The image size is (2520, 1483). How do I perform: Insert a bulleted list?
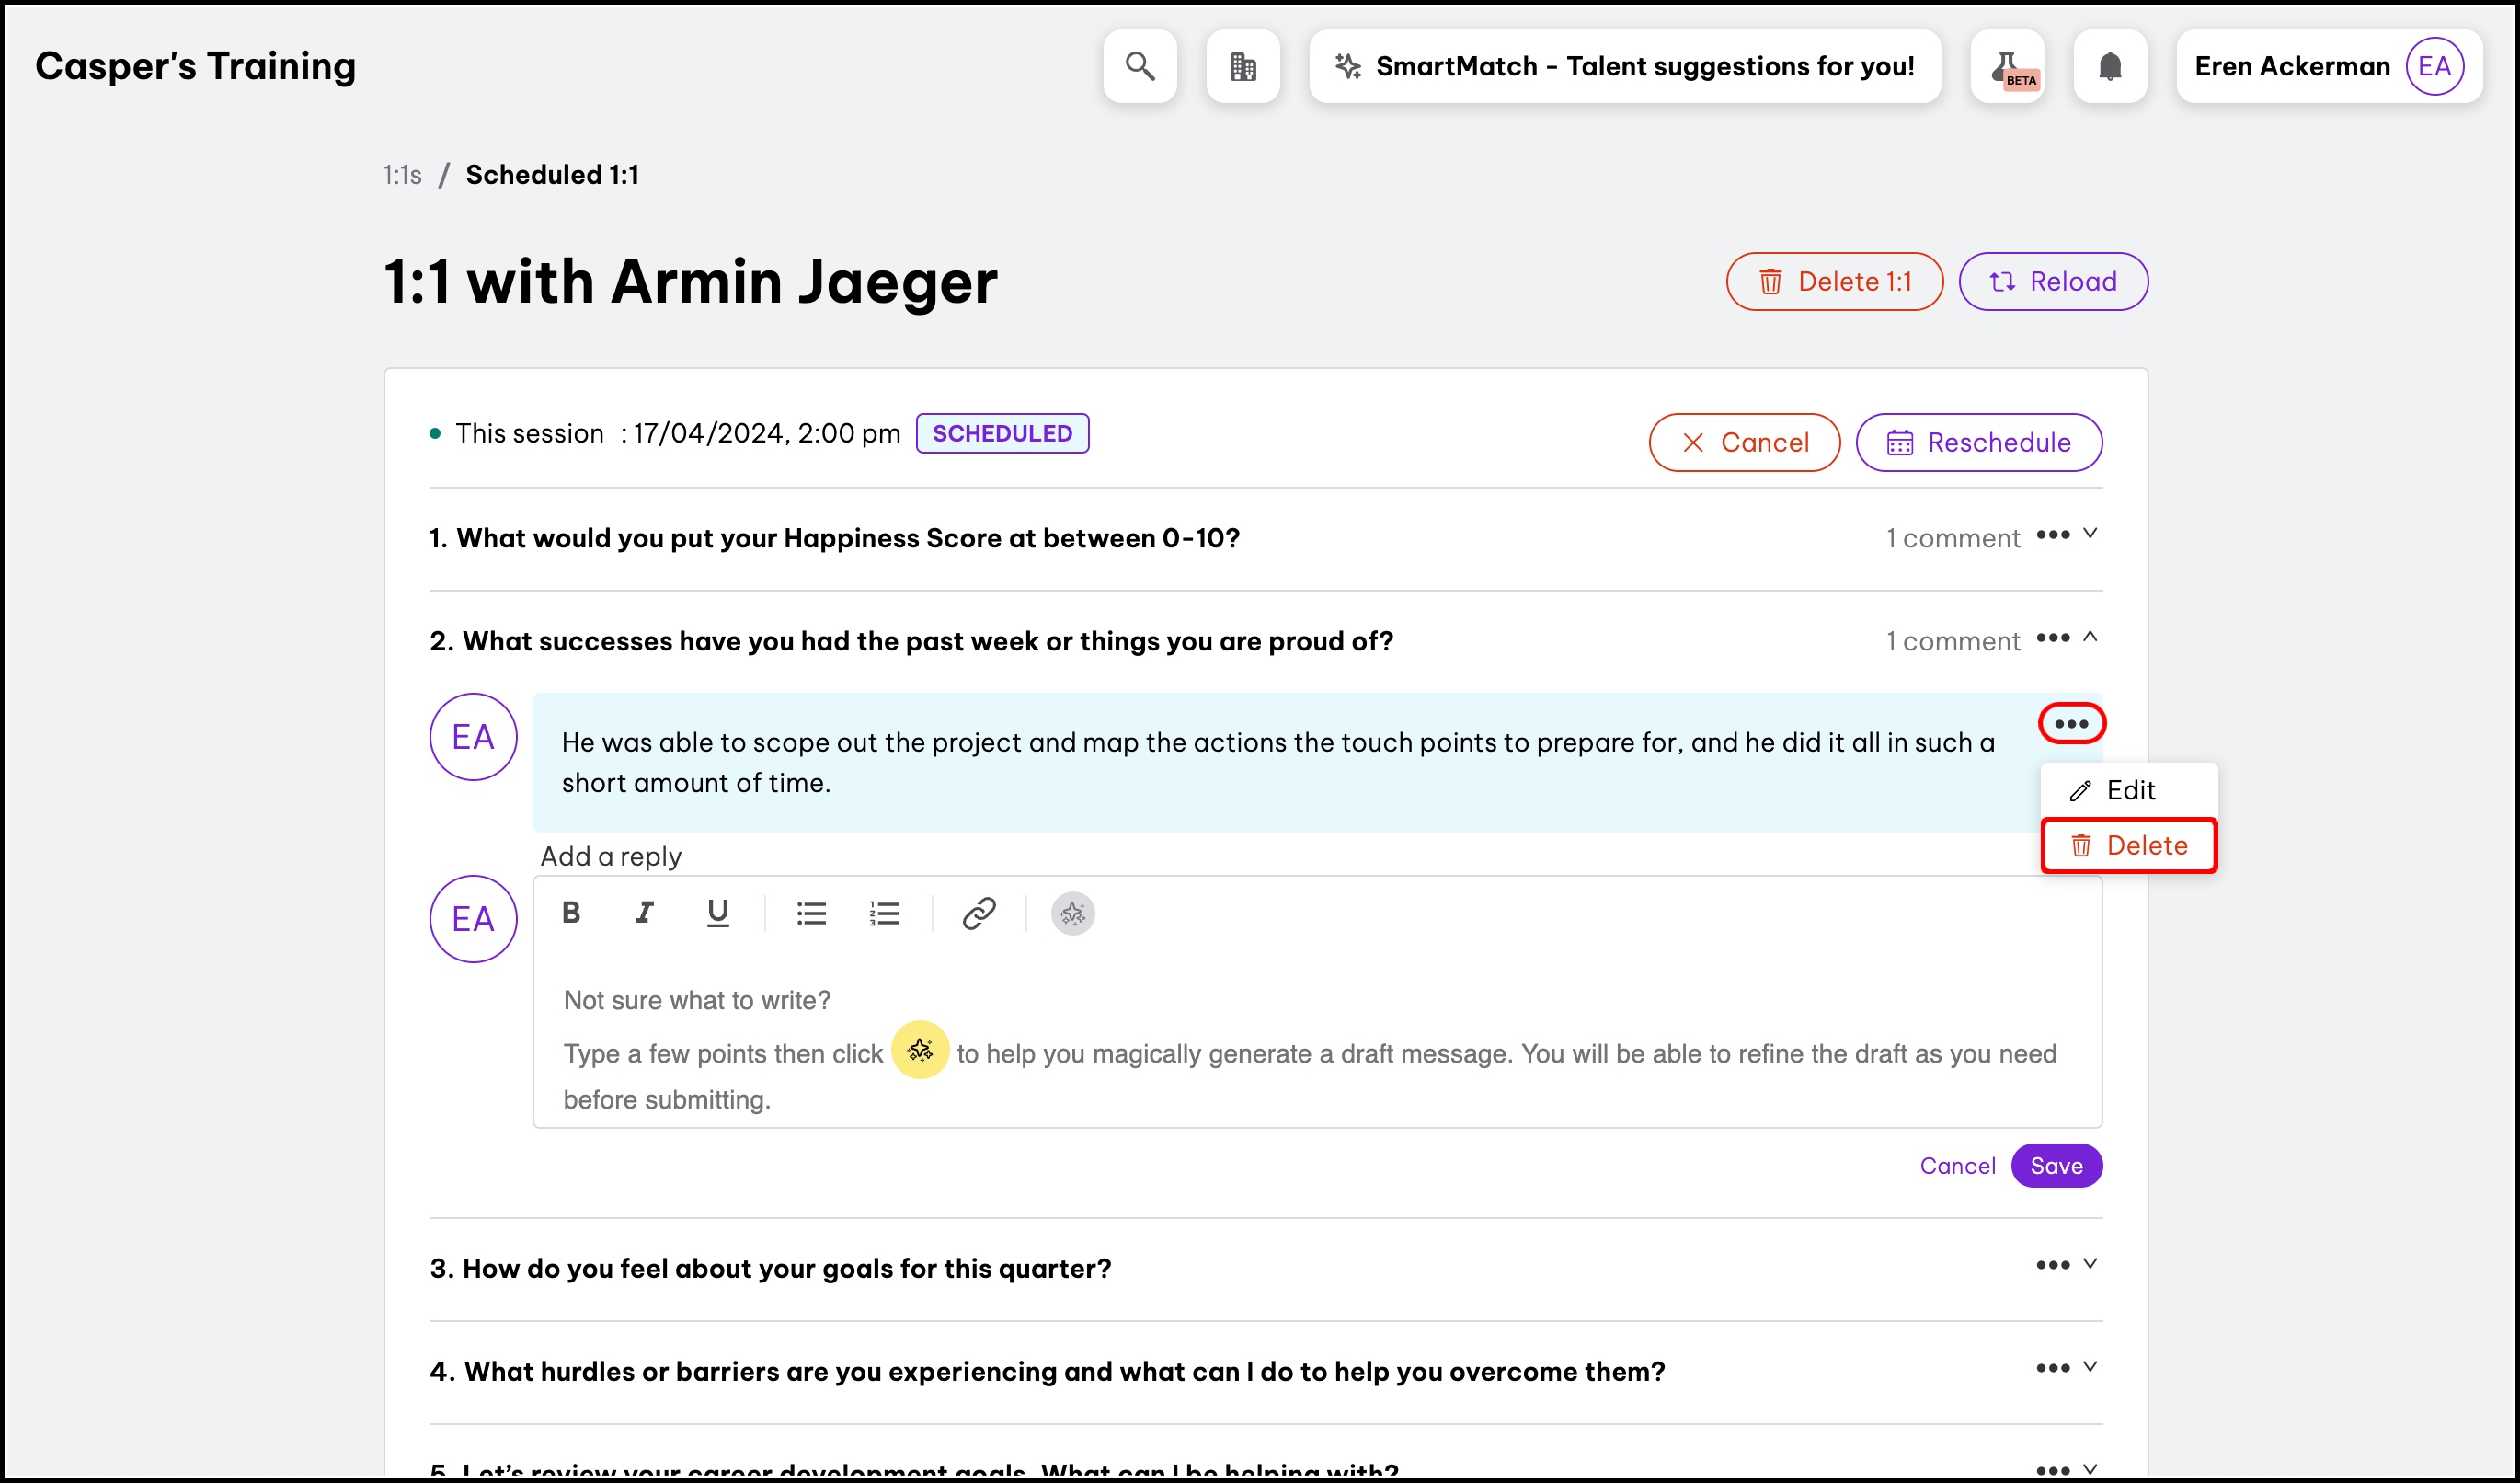coord(811,912)
